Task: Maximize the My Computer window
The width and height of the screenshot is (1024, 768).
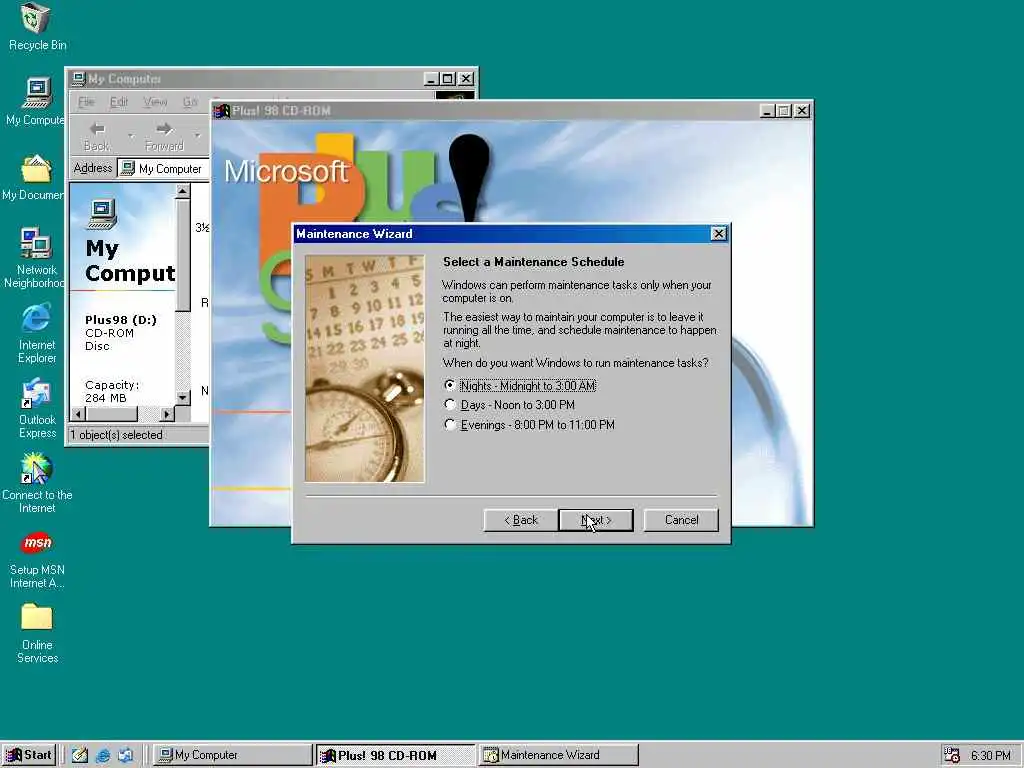Action: click(448, 79)
